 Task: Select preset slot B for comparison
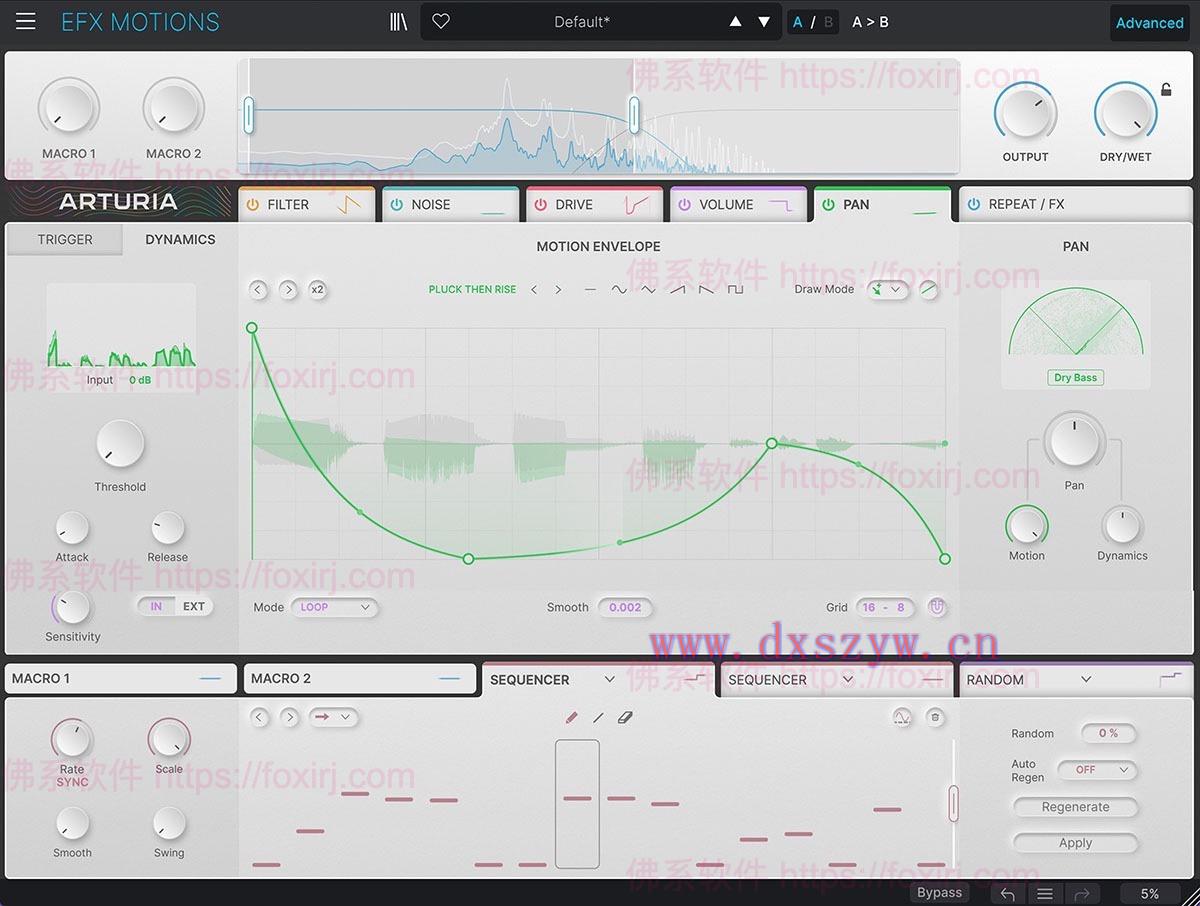tap(828, 22)
